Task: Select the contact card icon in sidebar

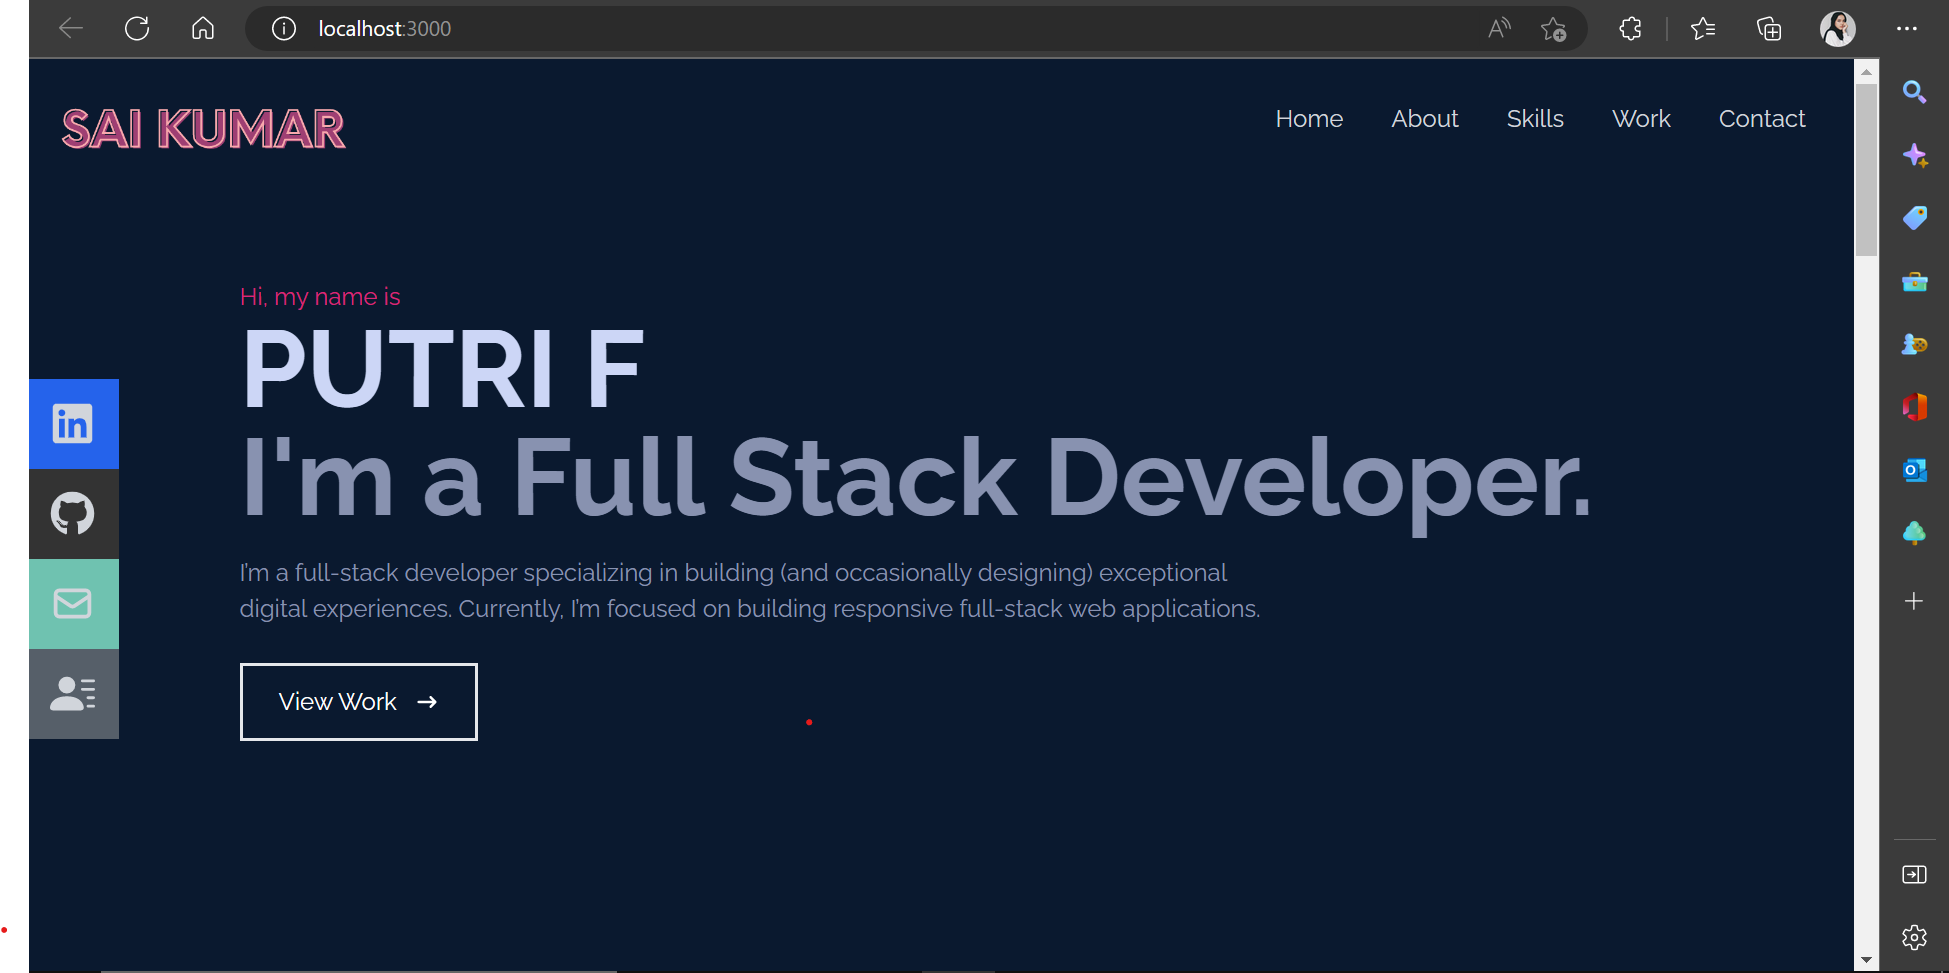Action: (73, 693)
